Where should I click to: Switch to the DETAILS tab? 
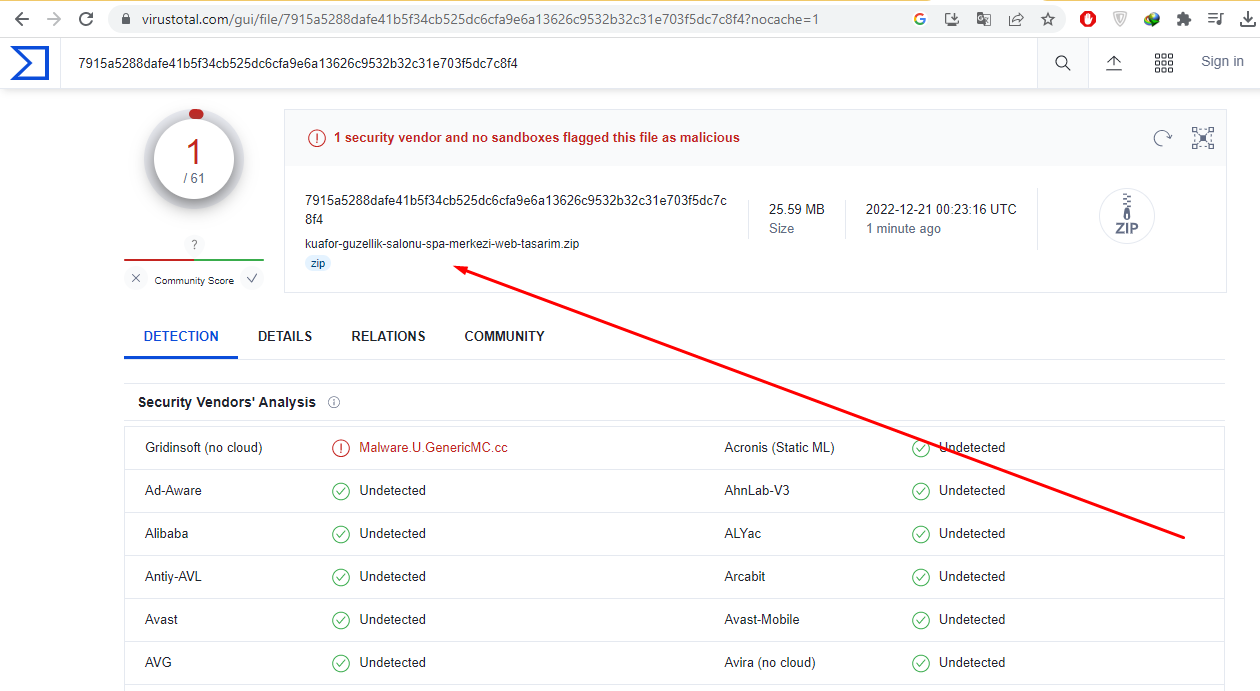click(x=285, y=336)
